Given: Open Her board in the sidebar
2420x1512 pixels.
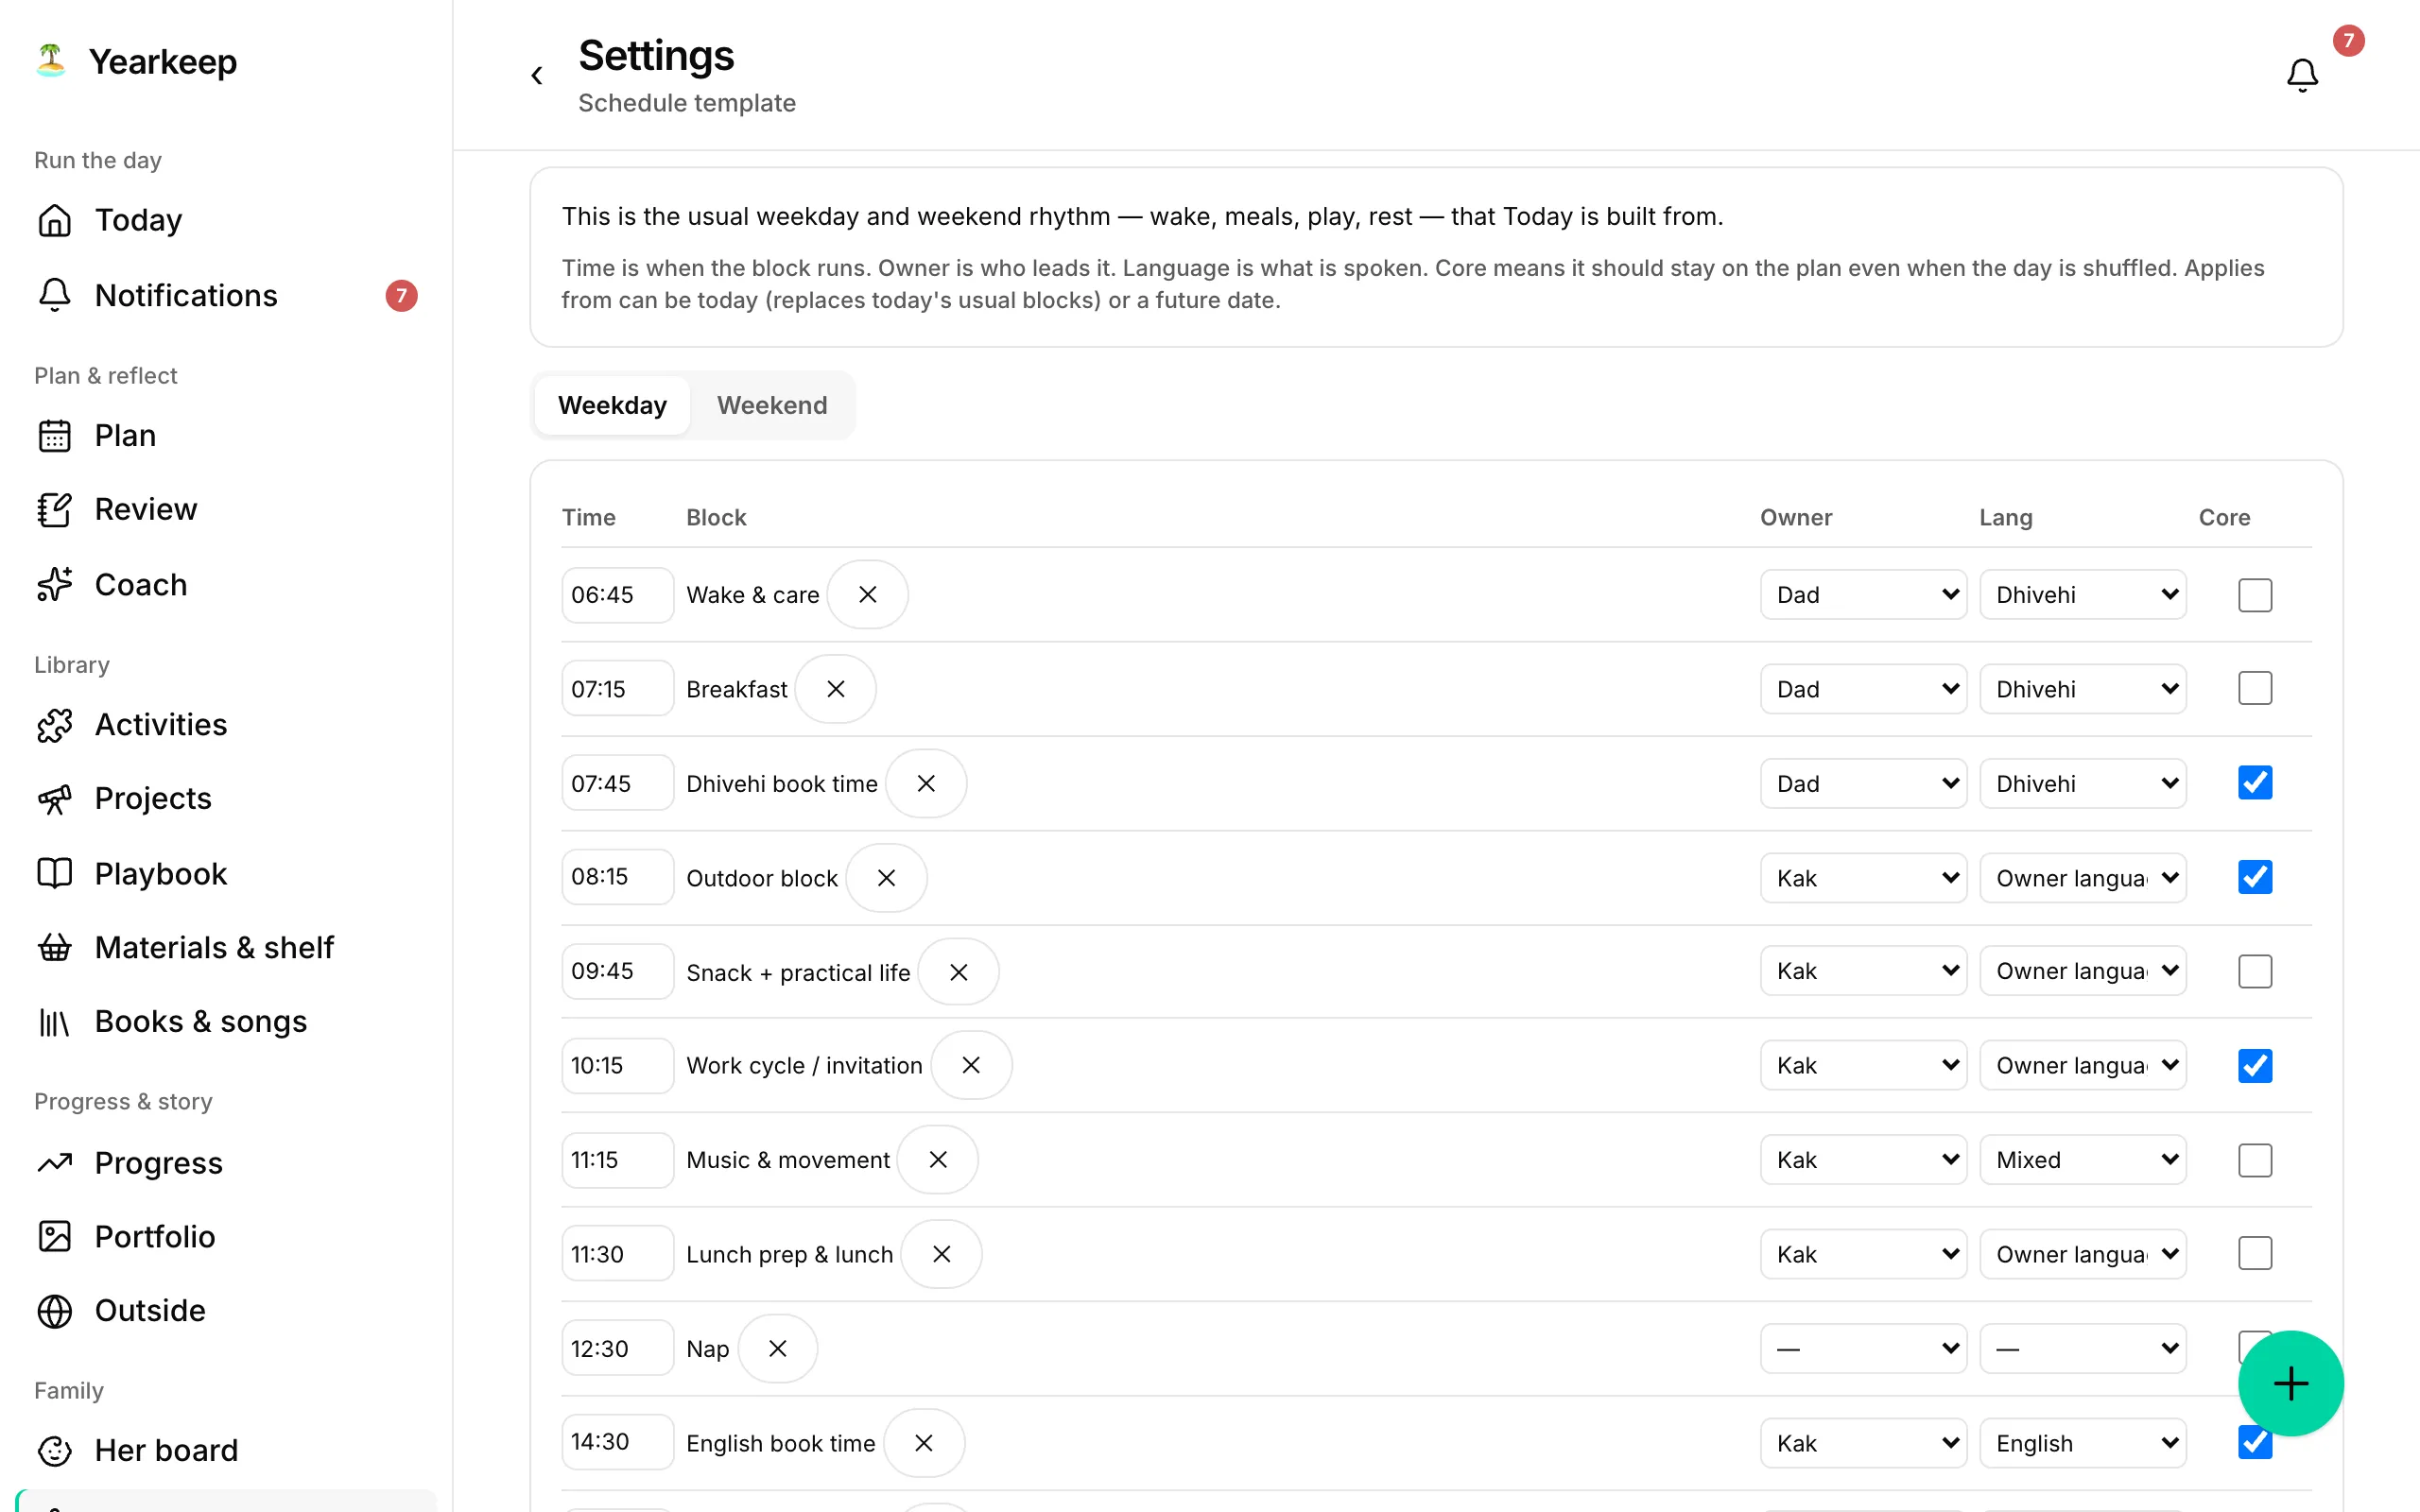Looking at the screenshot, I should (x=226, y=1450).
